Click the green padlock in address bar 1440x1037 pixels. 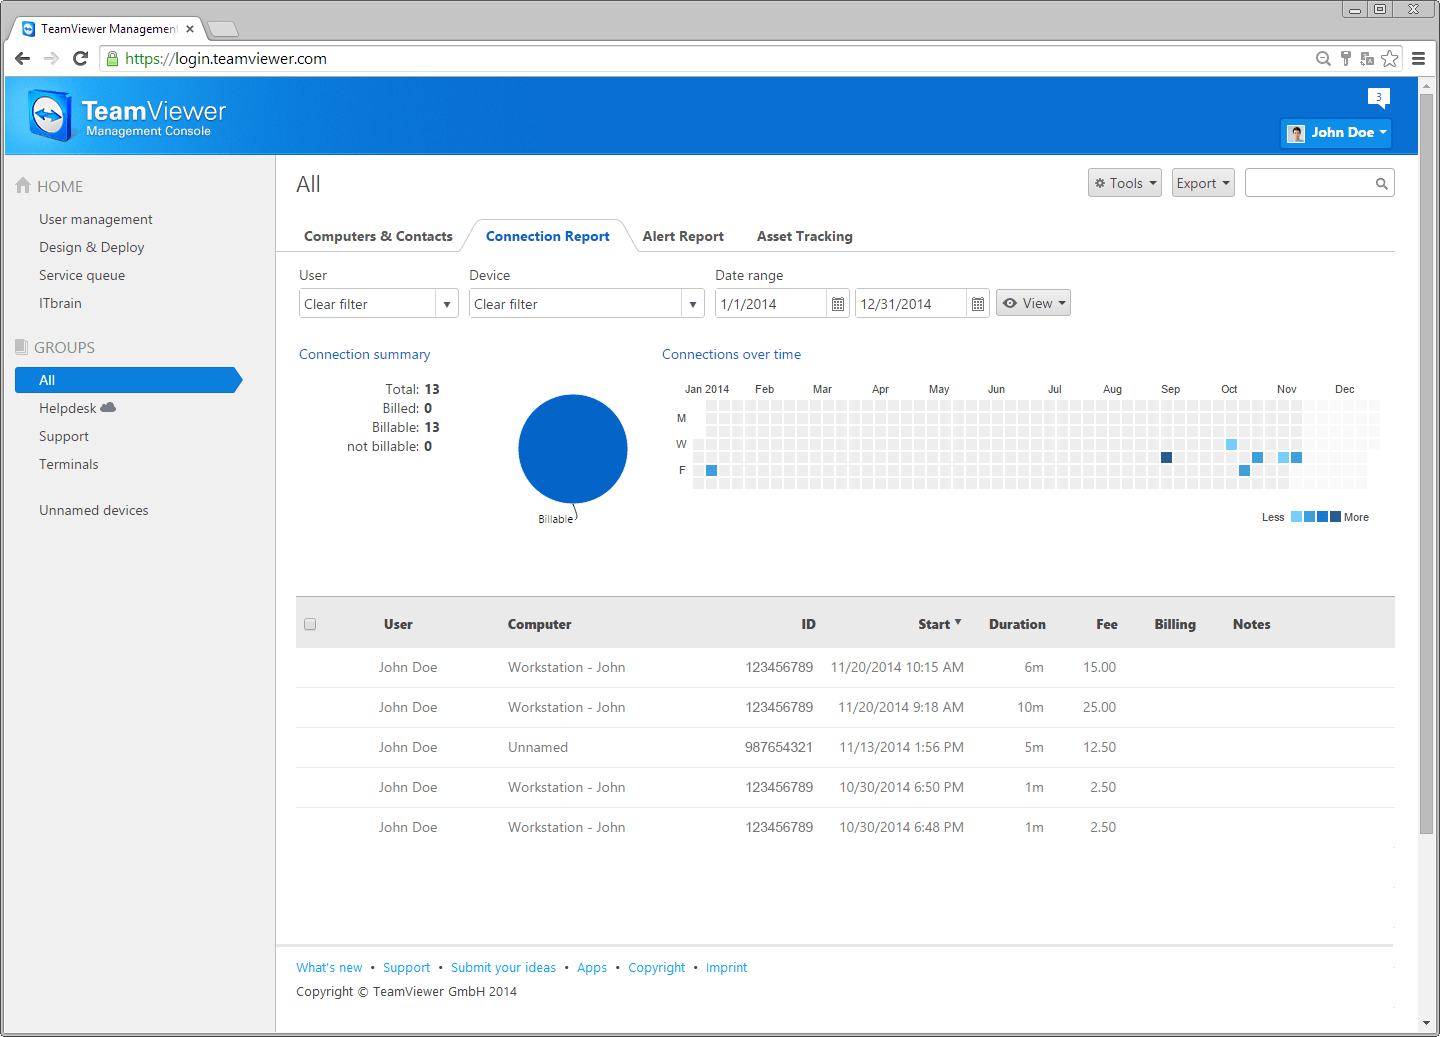pyautogui.click(x=113, y=59)
